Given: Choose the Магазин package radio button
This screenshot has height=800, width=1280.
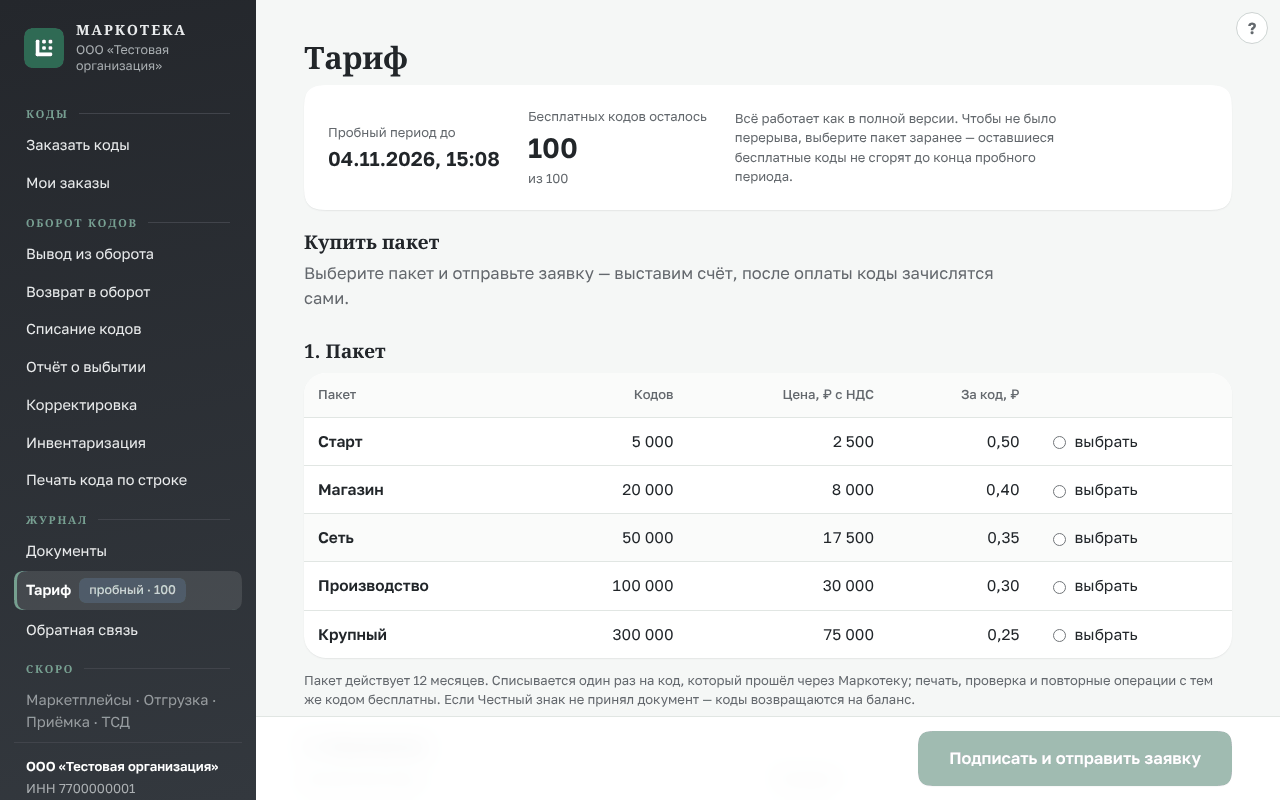Looking at the screenshot, I should click(x=1059, y=491).
